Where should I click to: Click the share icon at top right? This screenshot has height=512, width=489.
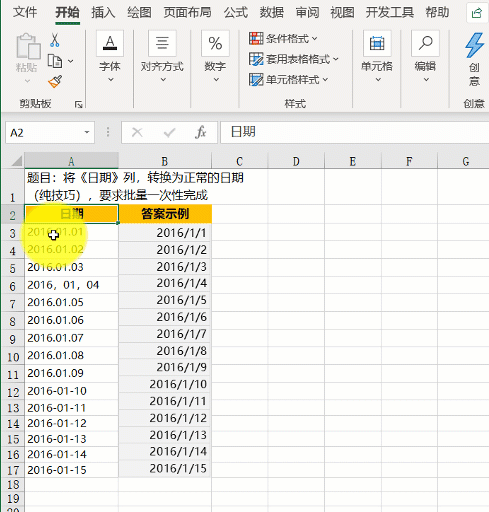477,13
